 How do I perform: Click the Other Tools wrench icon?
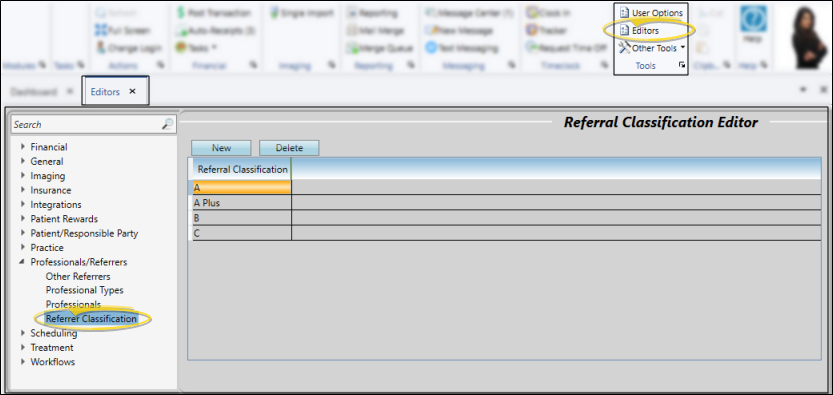click(624, 48)
